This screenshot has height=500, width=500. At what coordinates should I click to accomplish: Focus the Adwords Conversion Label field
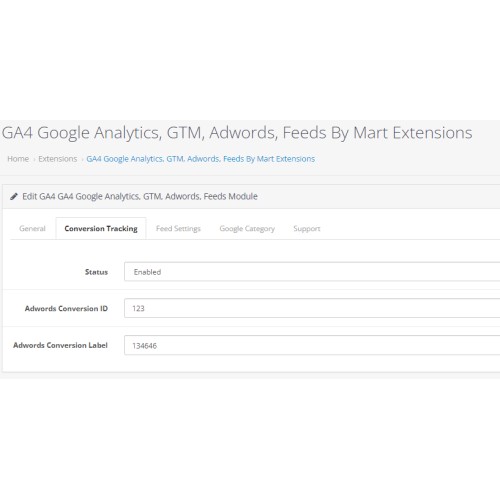(312, 345)
